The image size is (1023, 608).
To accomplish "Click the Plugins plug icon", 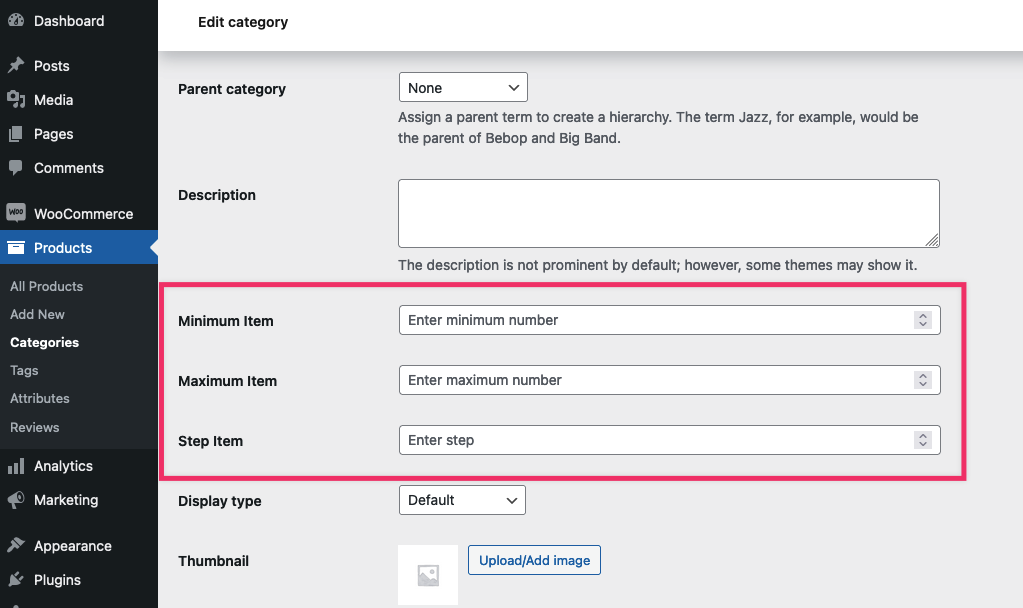I will pyautogui.click(x=16, y=579).
